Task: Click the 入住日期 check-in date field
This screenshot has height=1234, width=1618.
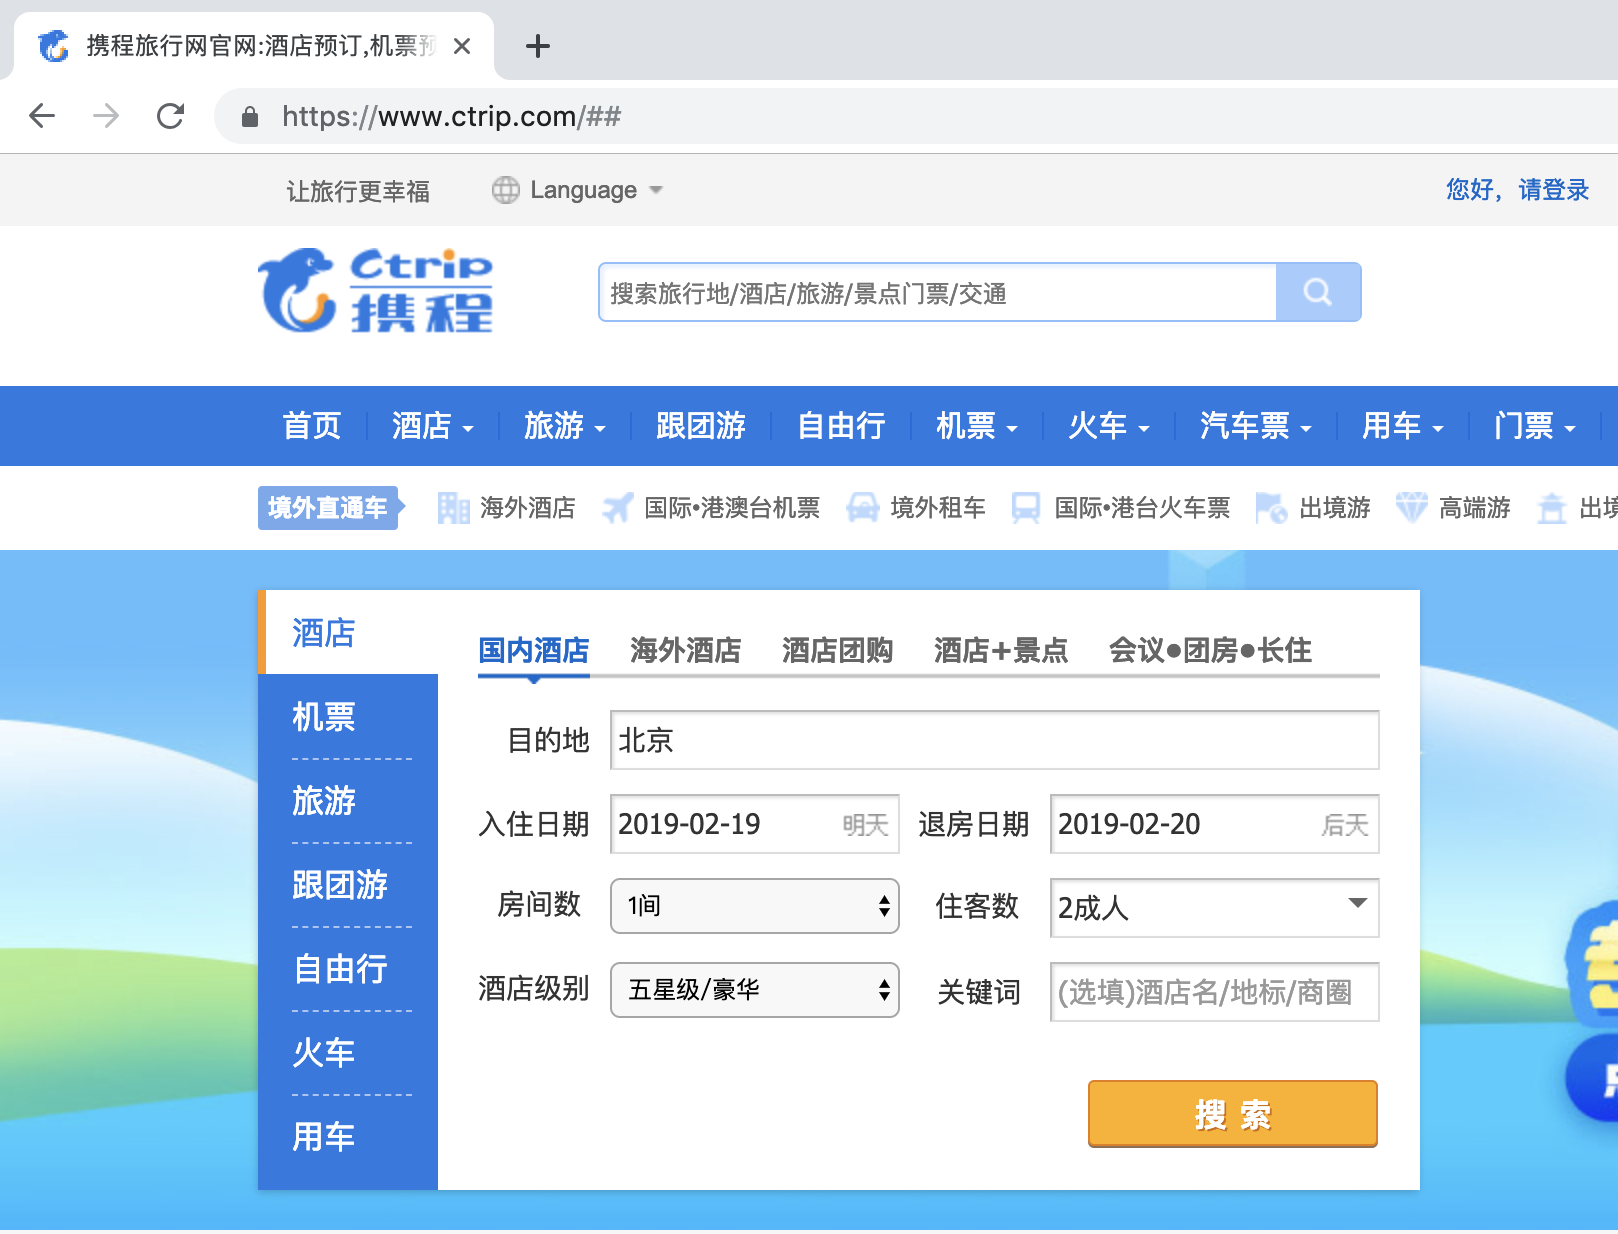Action: (x=755, y=824)
